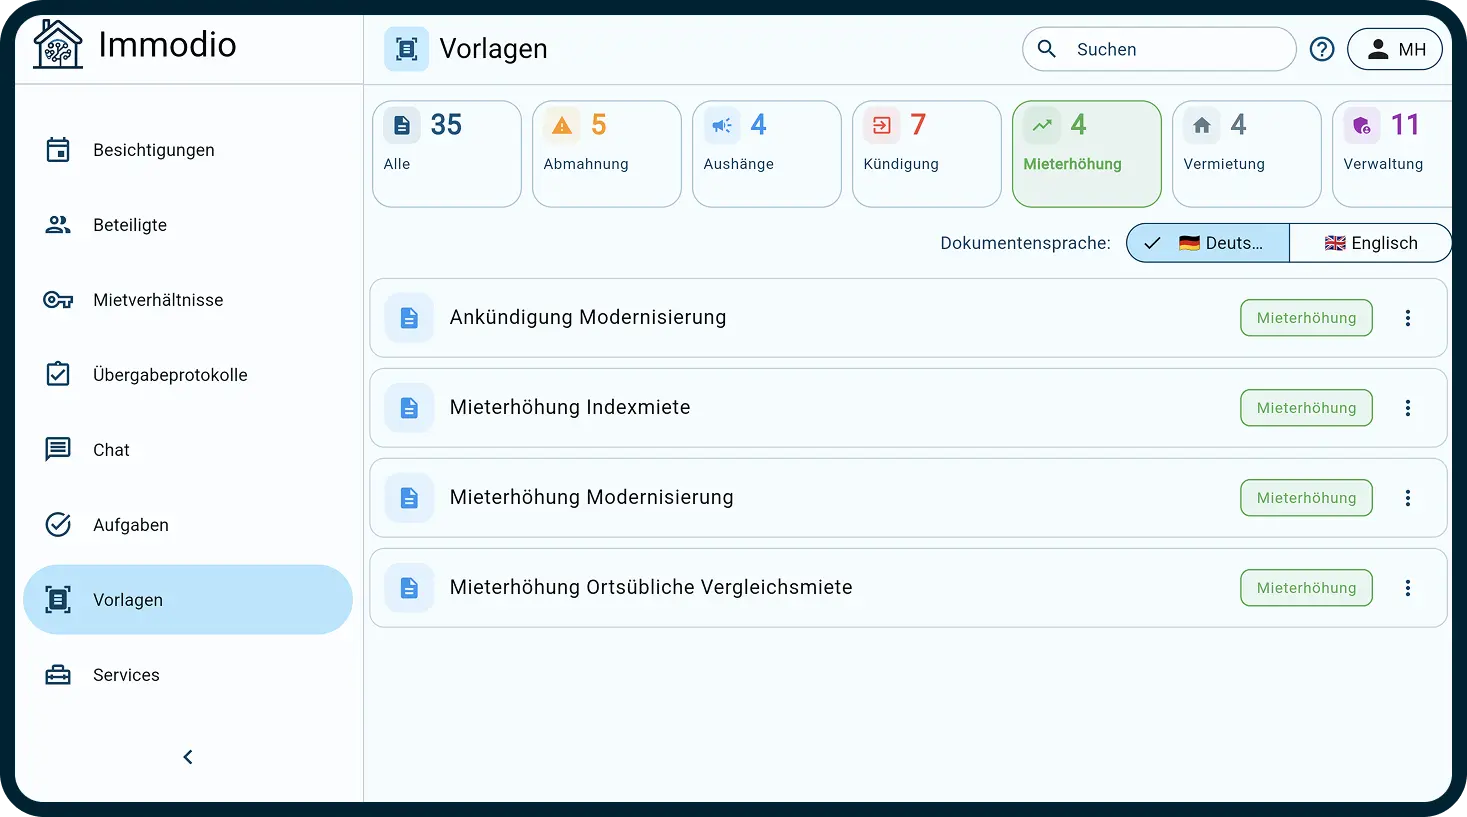Click the Aufgaben checkmark circle icon
The width and height of the screenshot is (1467, 817).
[x=58, y=524]
